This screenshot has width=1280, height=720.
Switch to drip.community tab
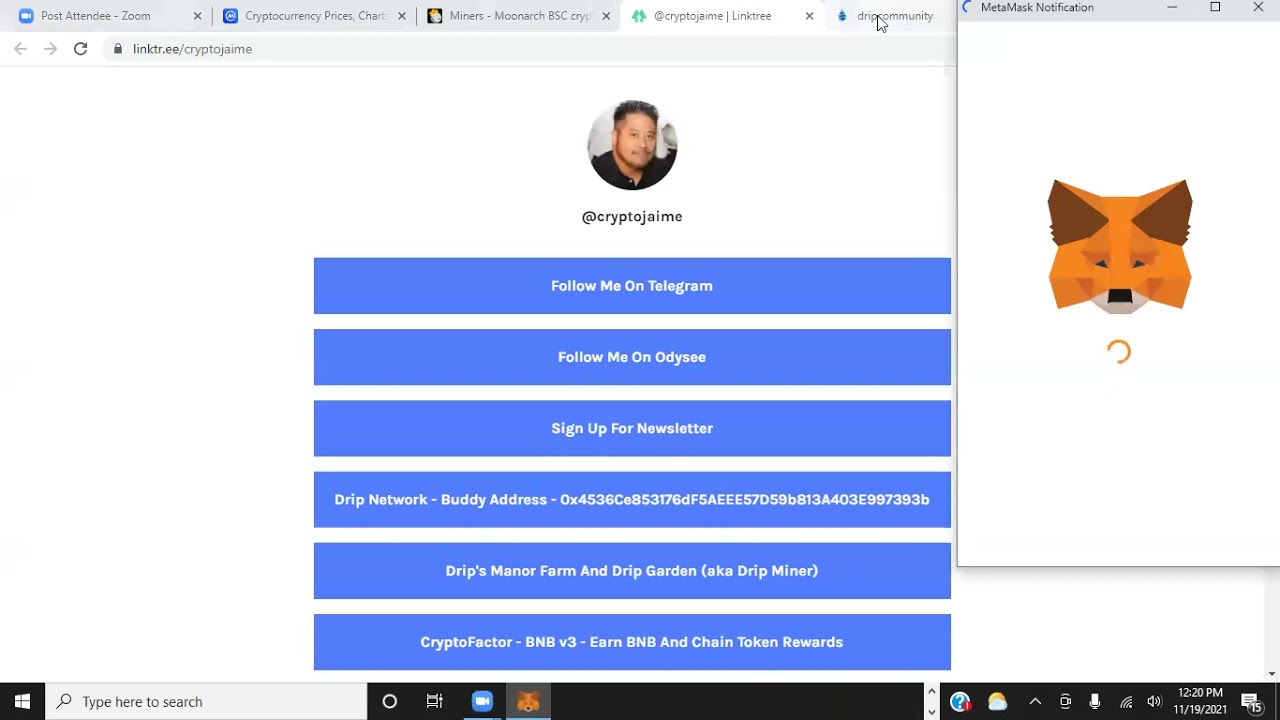(x=890, y=16)
